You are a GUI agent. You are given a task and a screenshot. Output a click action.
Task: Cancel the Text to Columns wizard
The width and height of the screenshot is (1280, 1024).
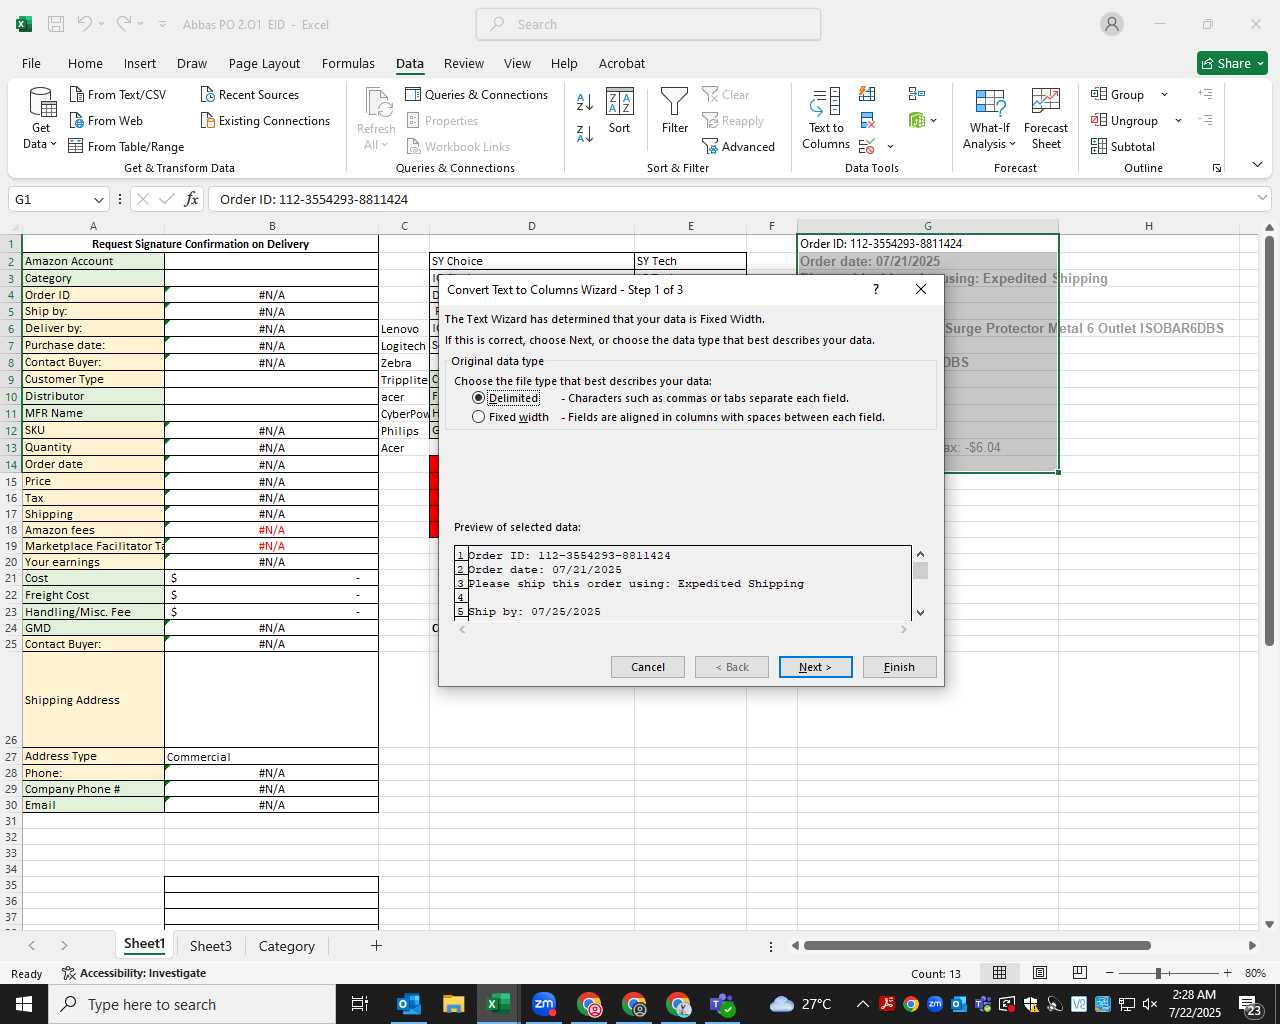click(x=648, y=667)
